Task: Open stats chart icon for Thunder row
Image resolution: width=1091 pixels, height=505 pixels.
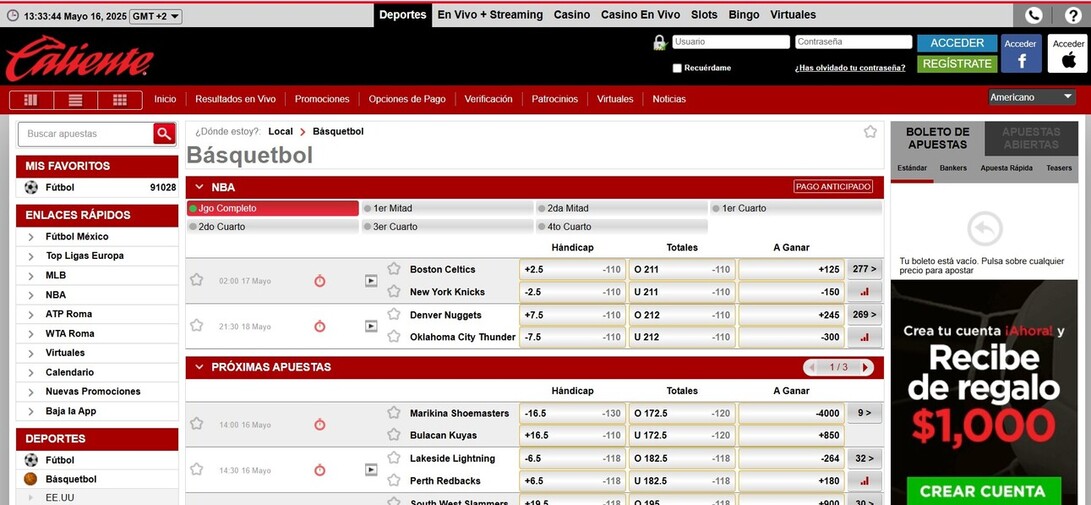Action: [x=864, y=337]
